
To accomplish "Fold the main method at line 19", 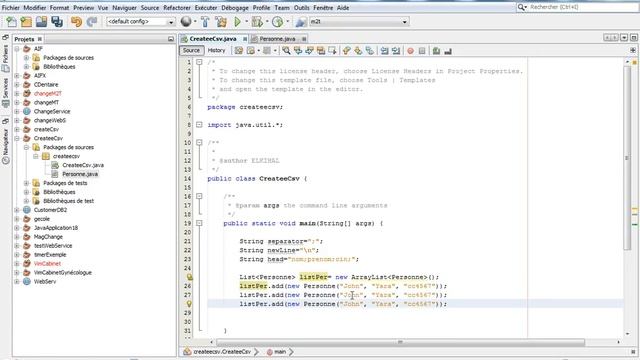I will 199,223.
